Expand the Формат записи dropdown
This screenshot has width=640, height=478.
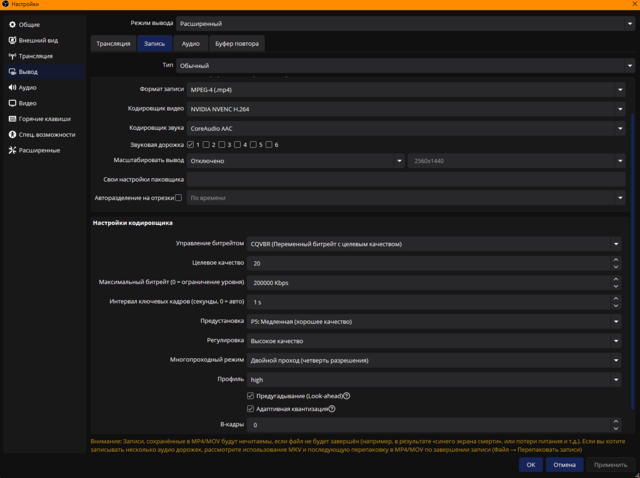406,90
